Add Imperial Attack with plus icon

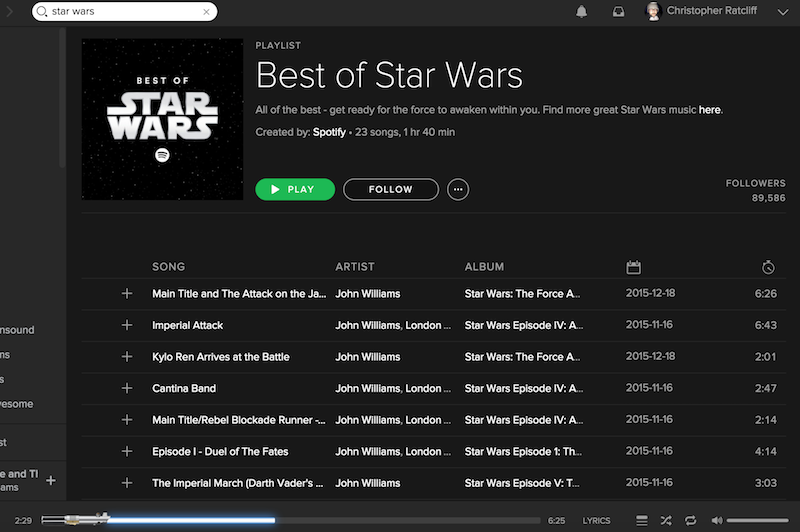(x=127, y=325)
